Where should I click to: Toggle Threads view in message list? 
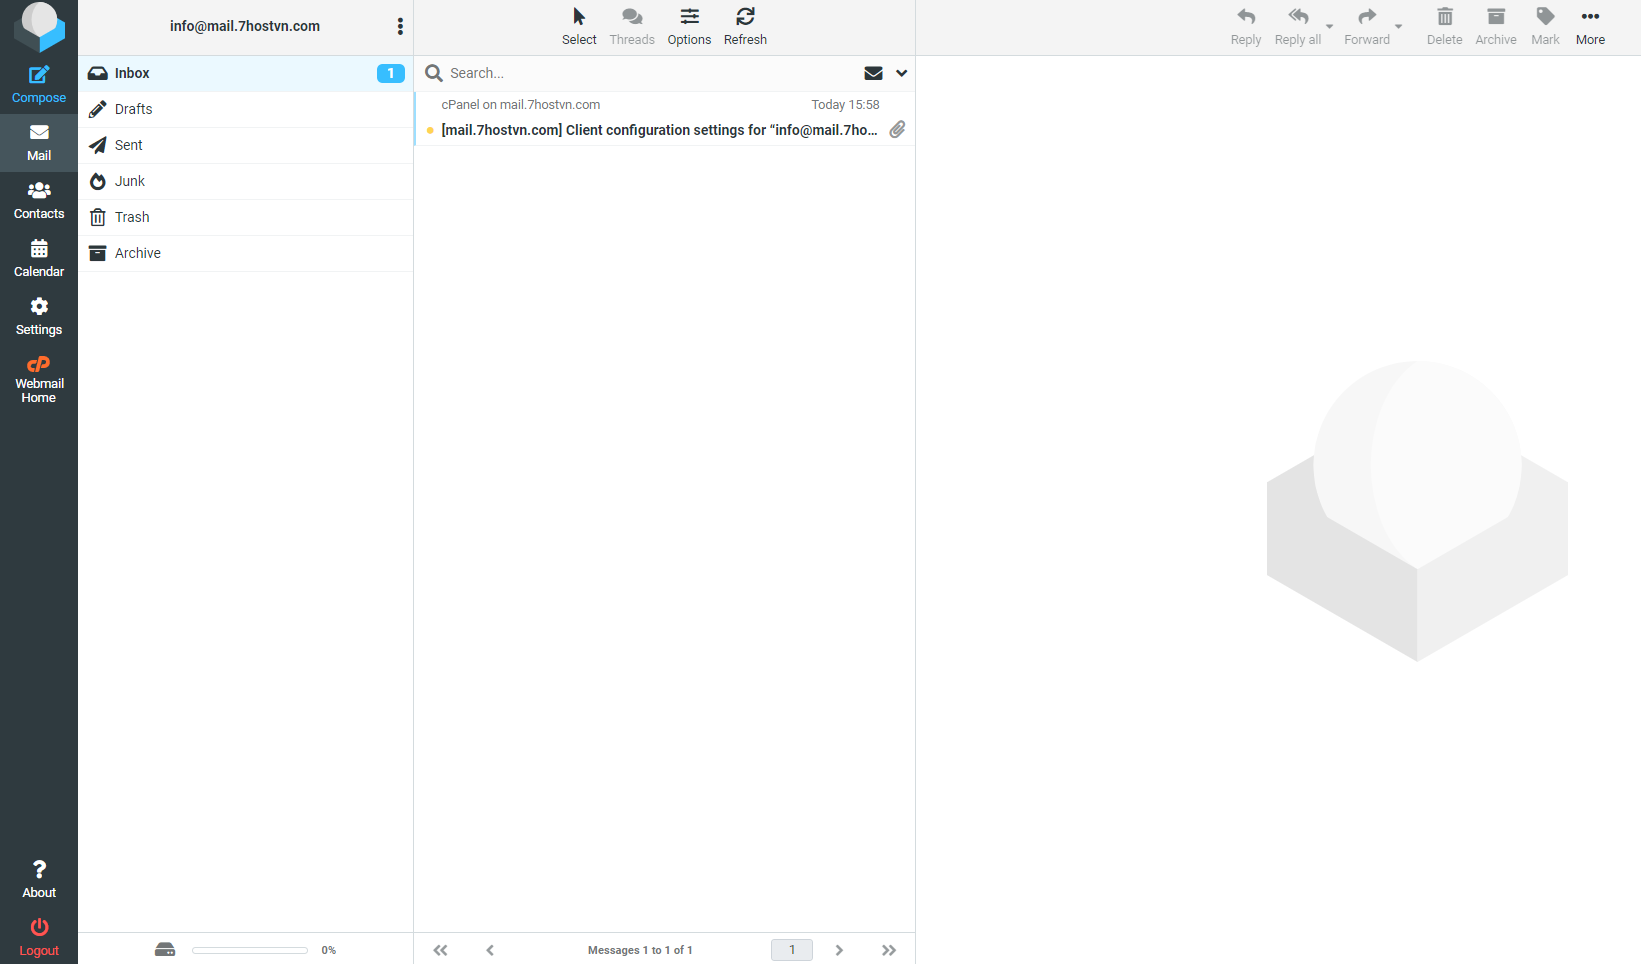[x=632, y=27]
